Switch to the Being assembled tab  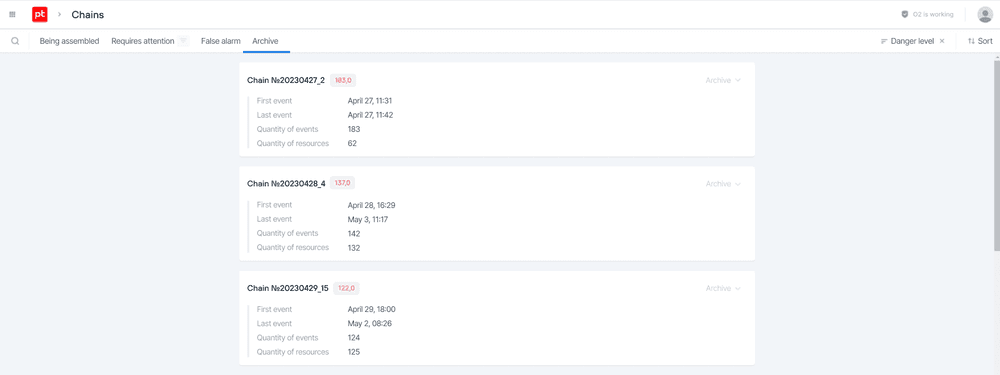pos(70,41)
